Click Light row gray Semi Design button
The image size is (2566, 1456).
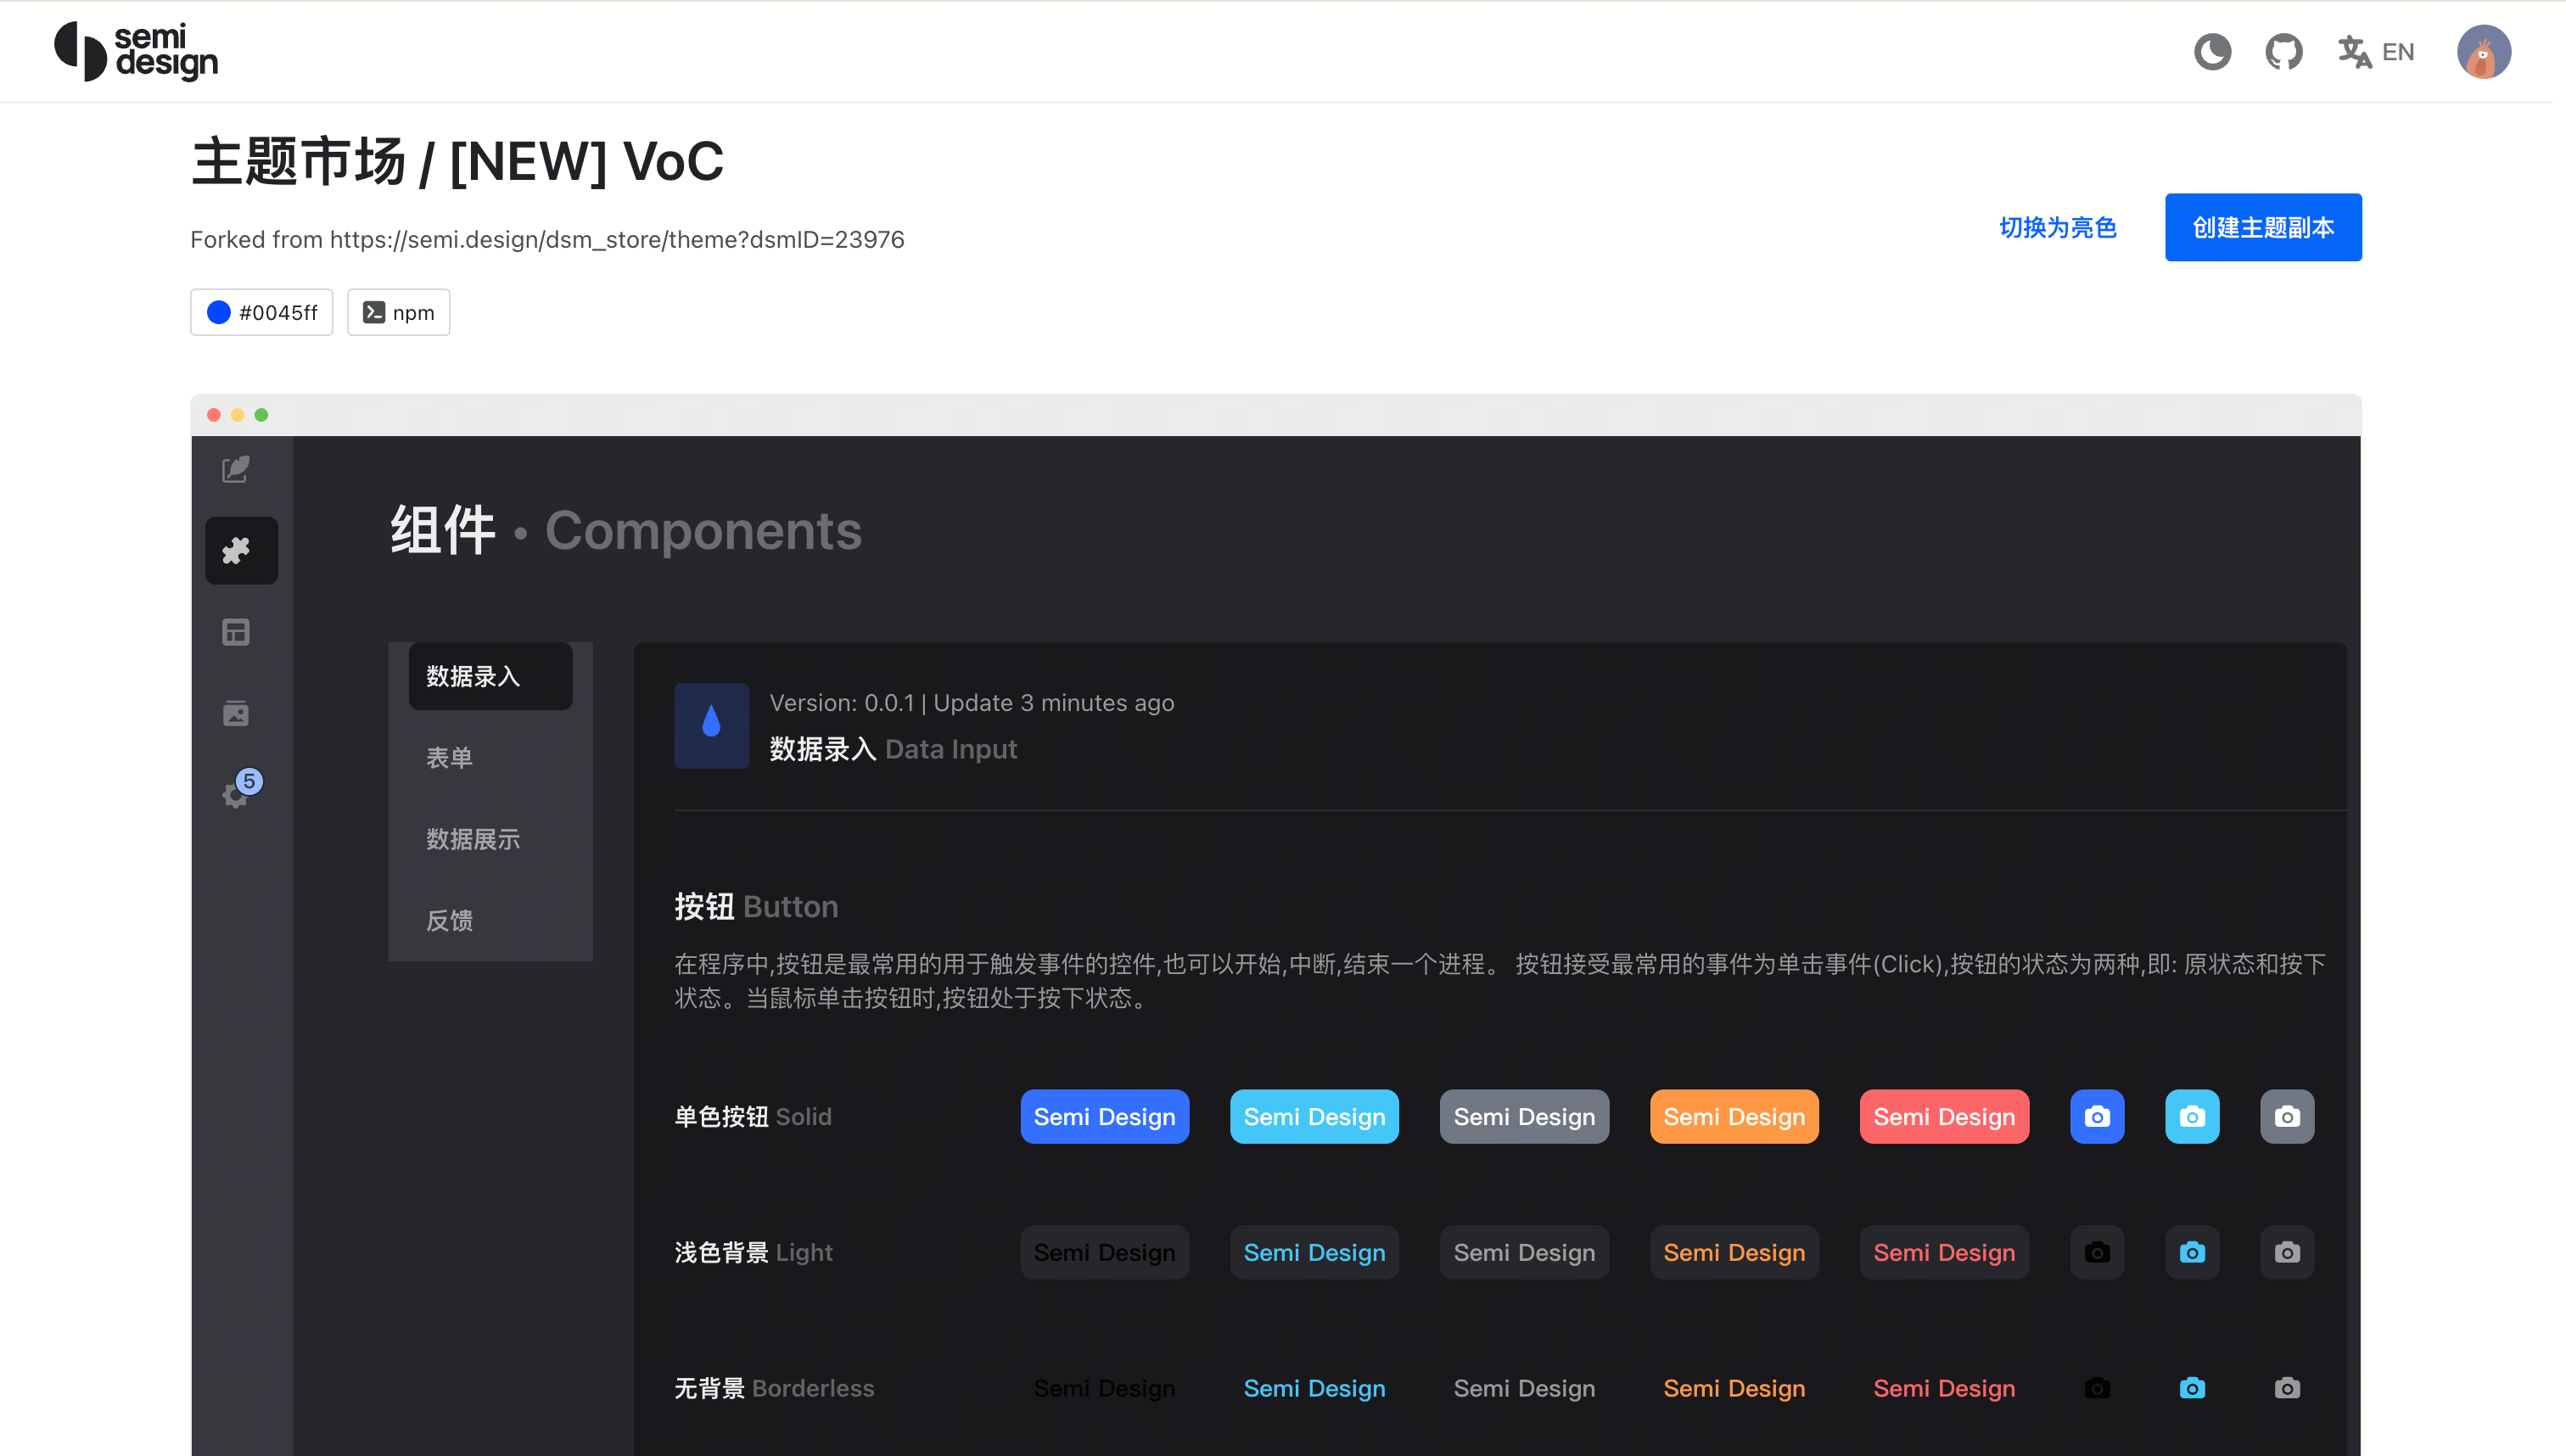coord(1524,1252)
